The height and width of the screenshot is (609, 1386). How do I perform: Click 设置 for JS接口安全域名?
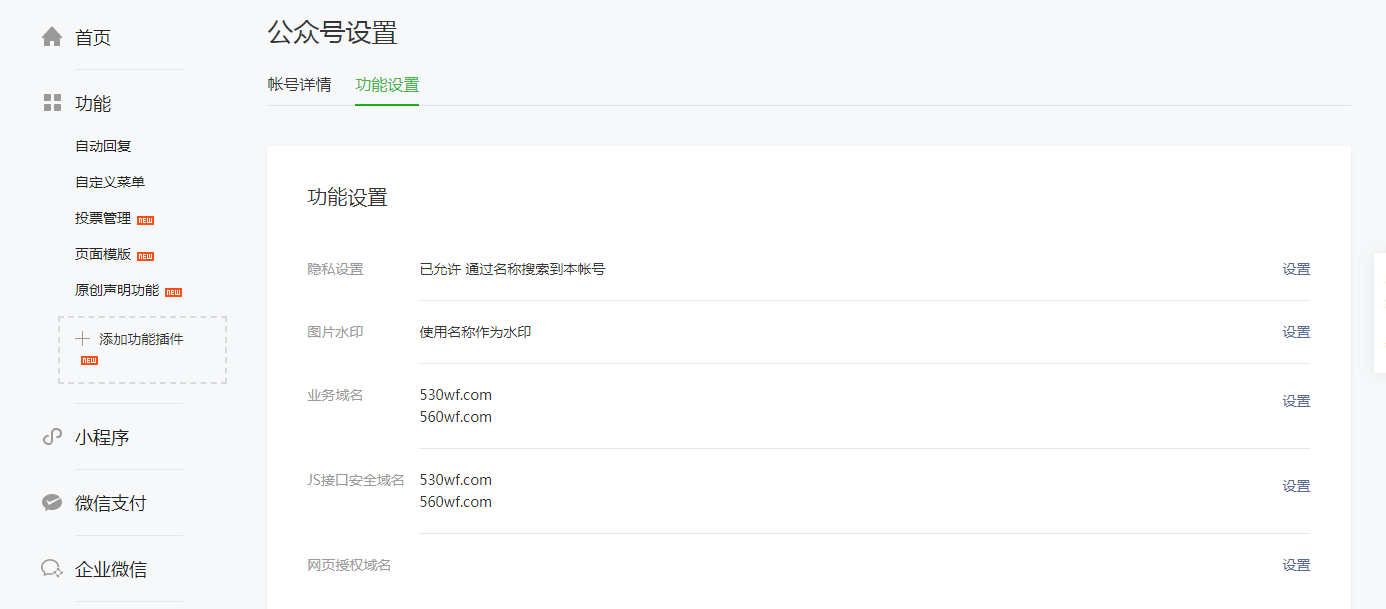click(1296, 486)
